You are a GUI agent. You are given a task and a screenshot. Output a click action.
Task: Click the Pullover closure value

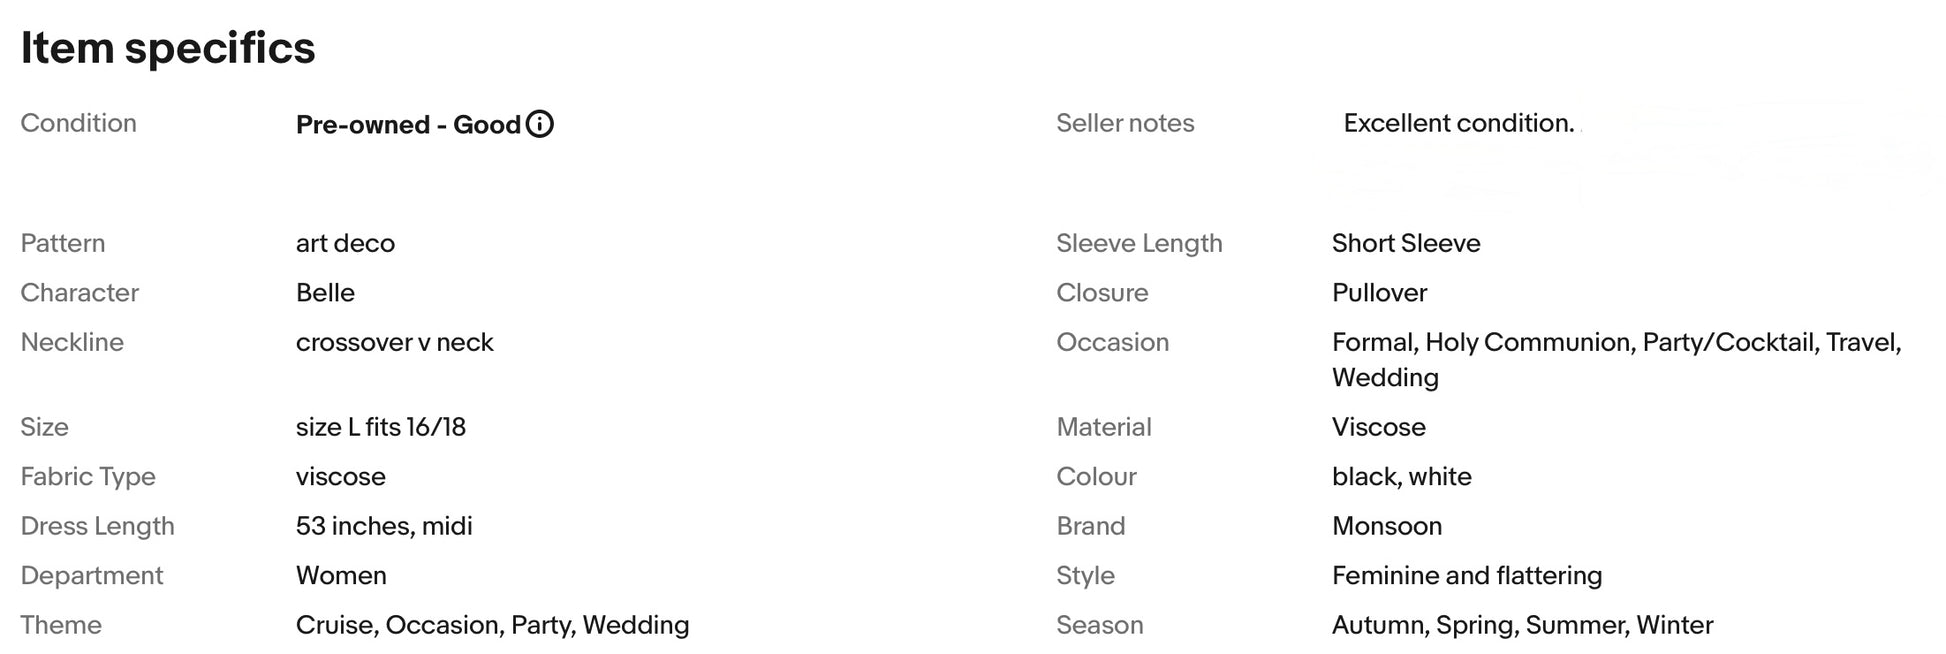1379,293
